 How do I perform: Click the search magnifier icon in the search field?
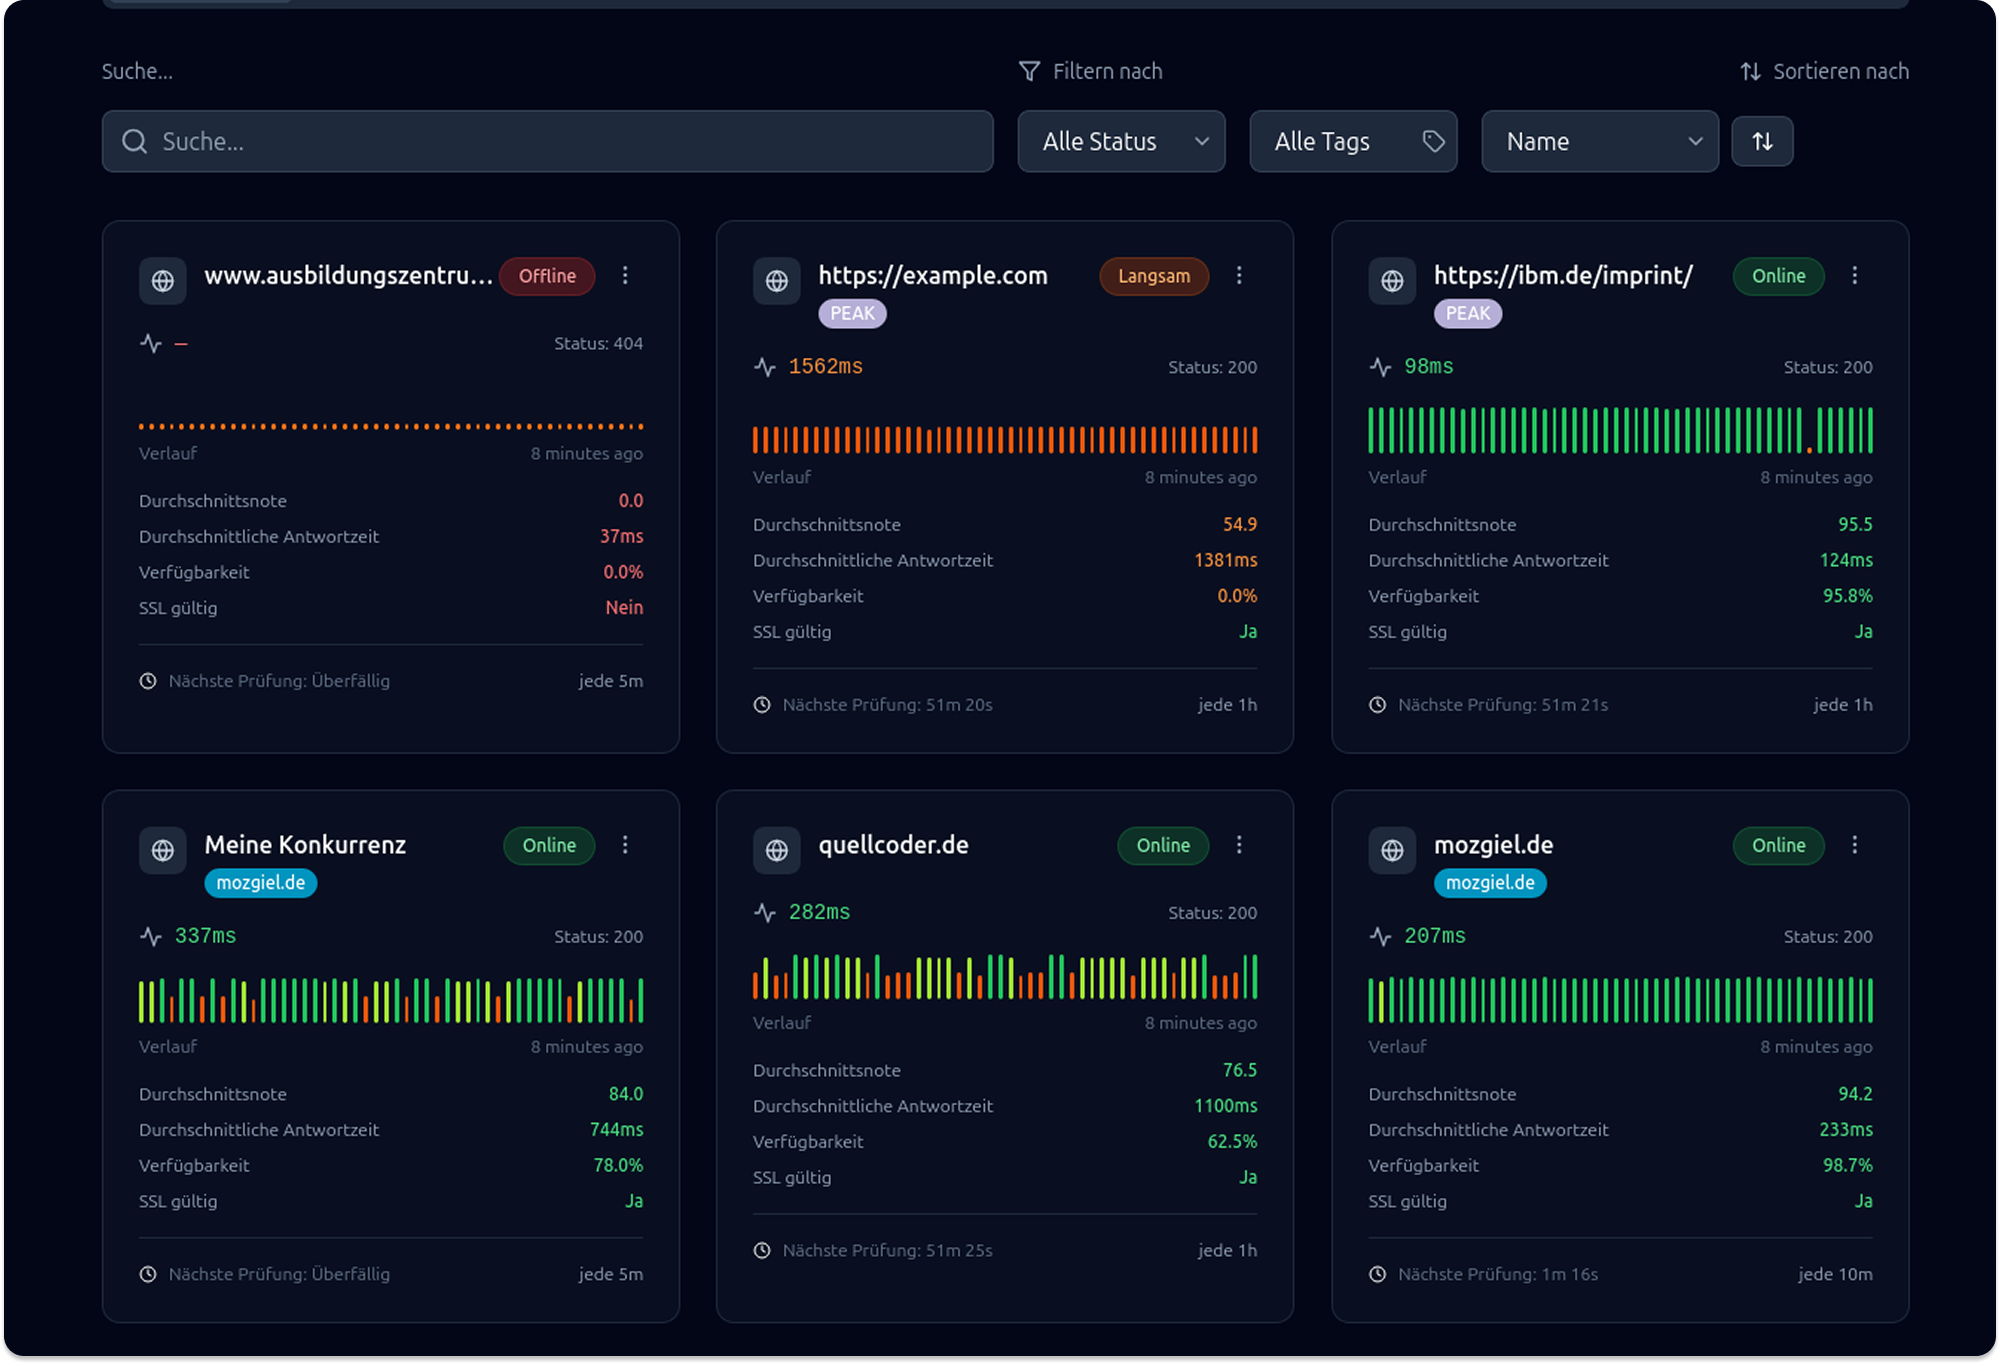(x=135, y=141)
